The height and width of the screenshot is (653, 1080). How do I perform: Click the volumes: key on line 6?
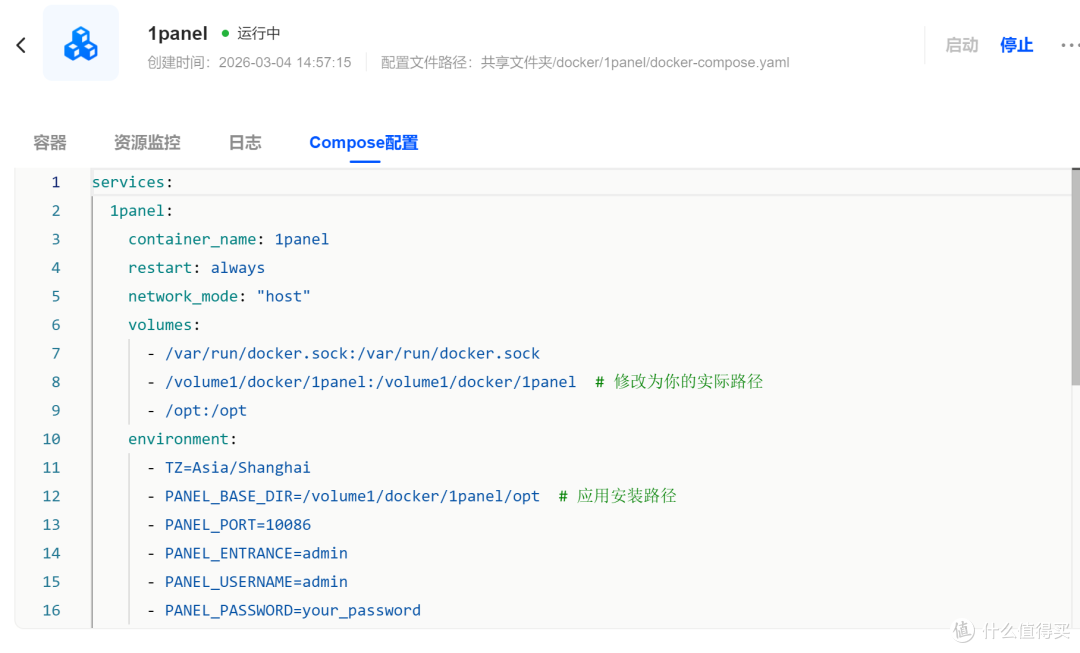point(164,325)
